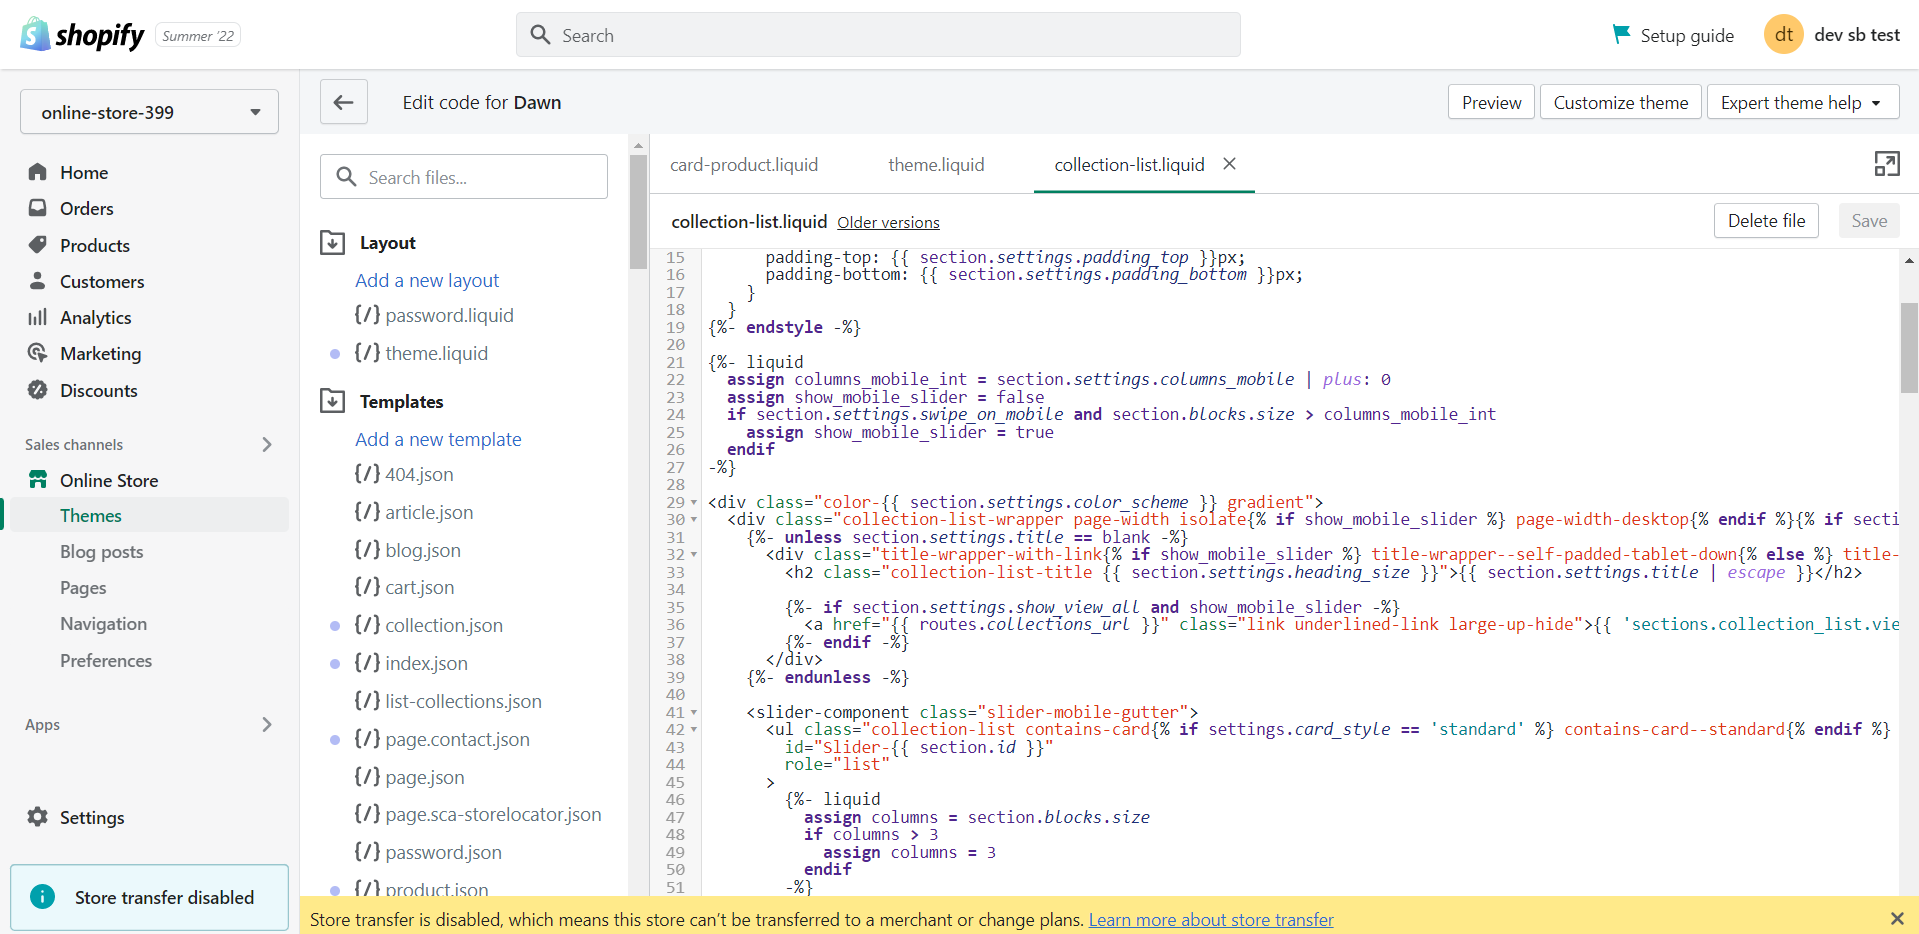
Task: Open Online Store sales channel
Action: 109,480
